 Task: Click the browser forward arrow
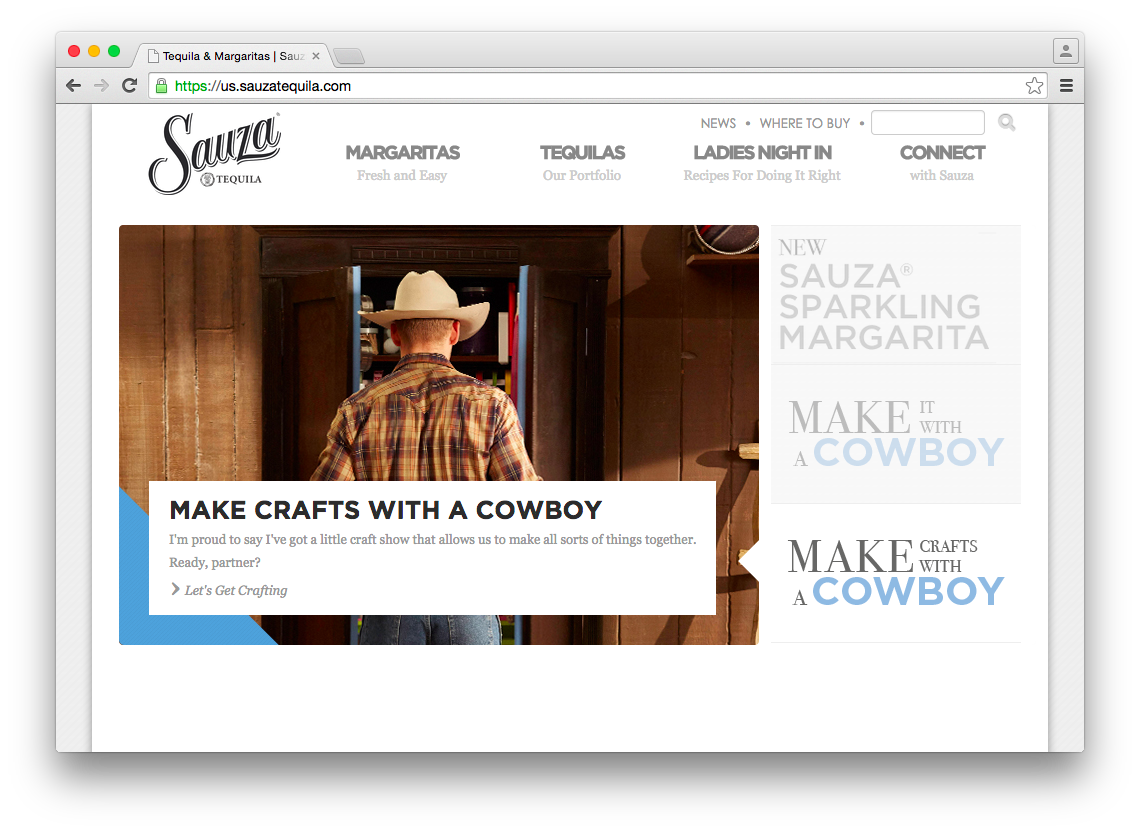point(102,86)
